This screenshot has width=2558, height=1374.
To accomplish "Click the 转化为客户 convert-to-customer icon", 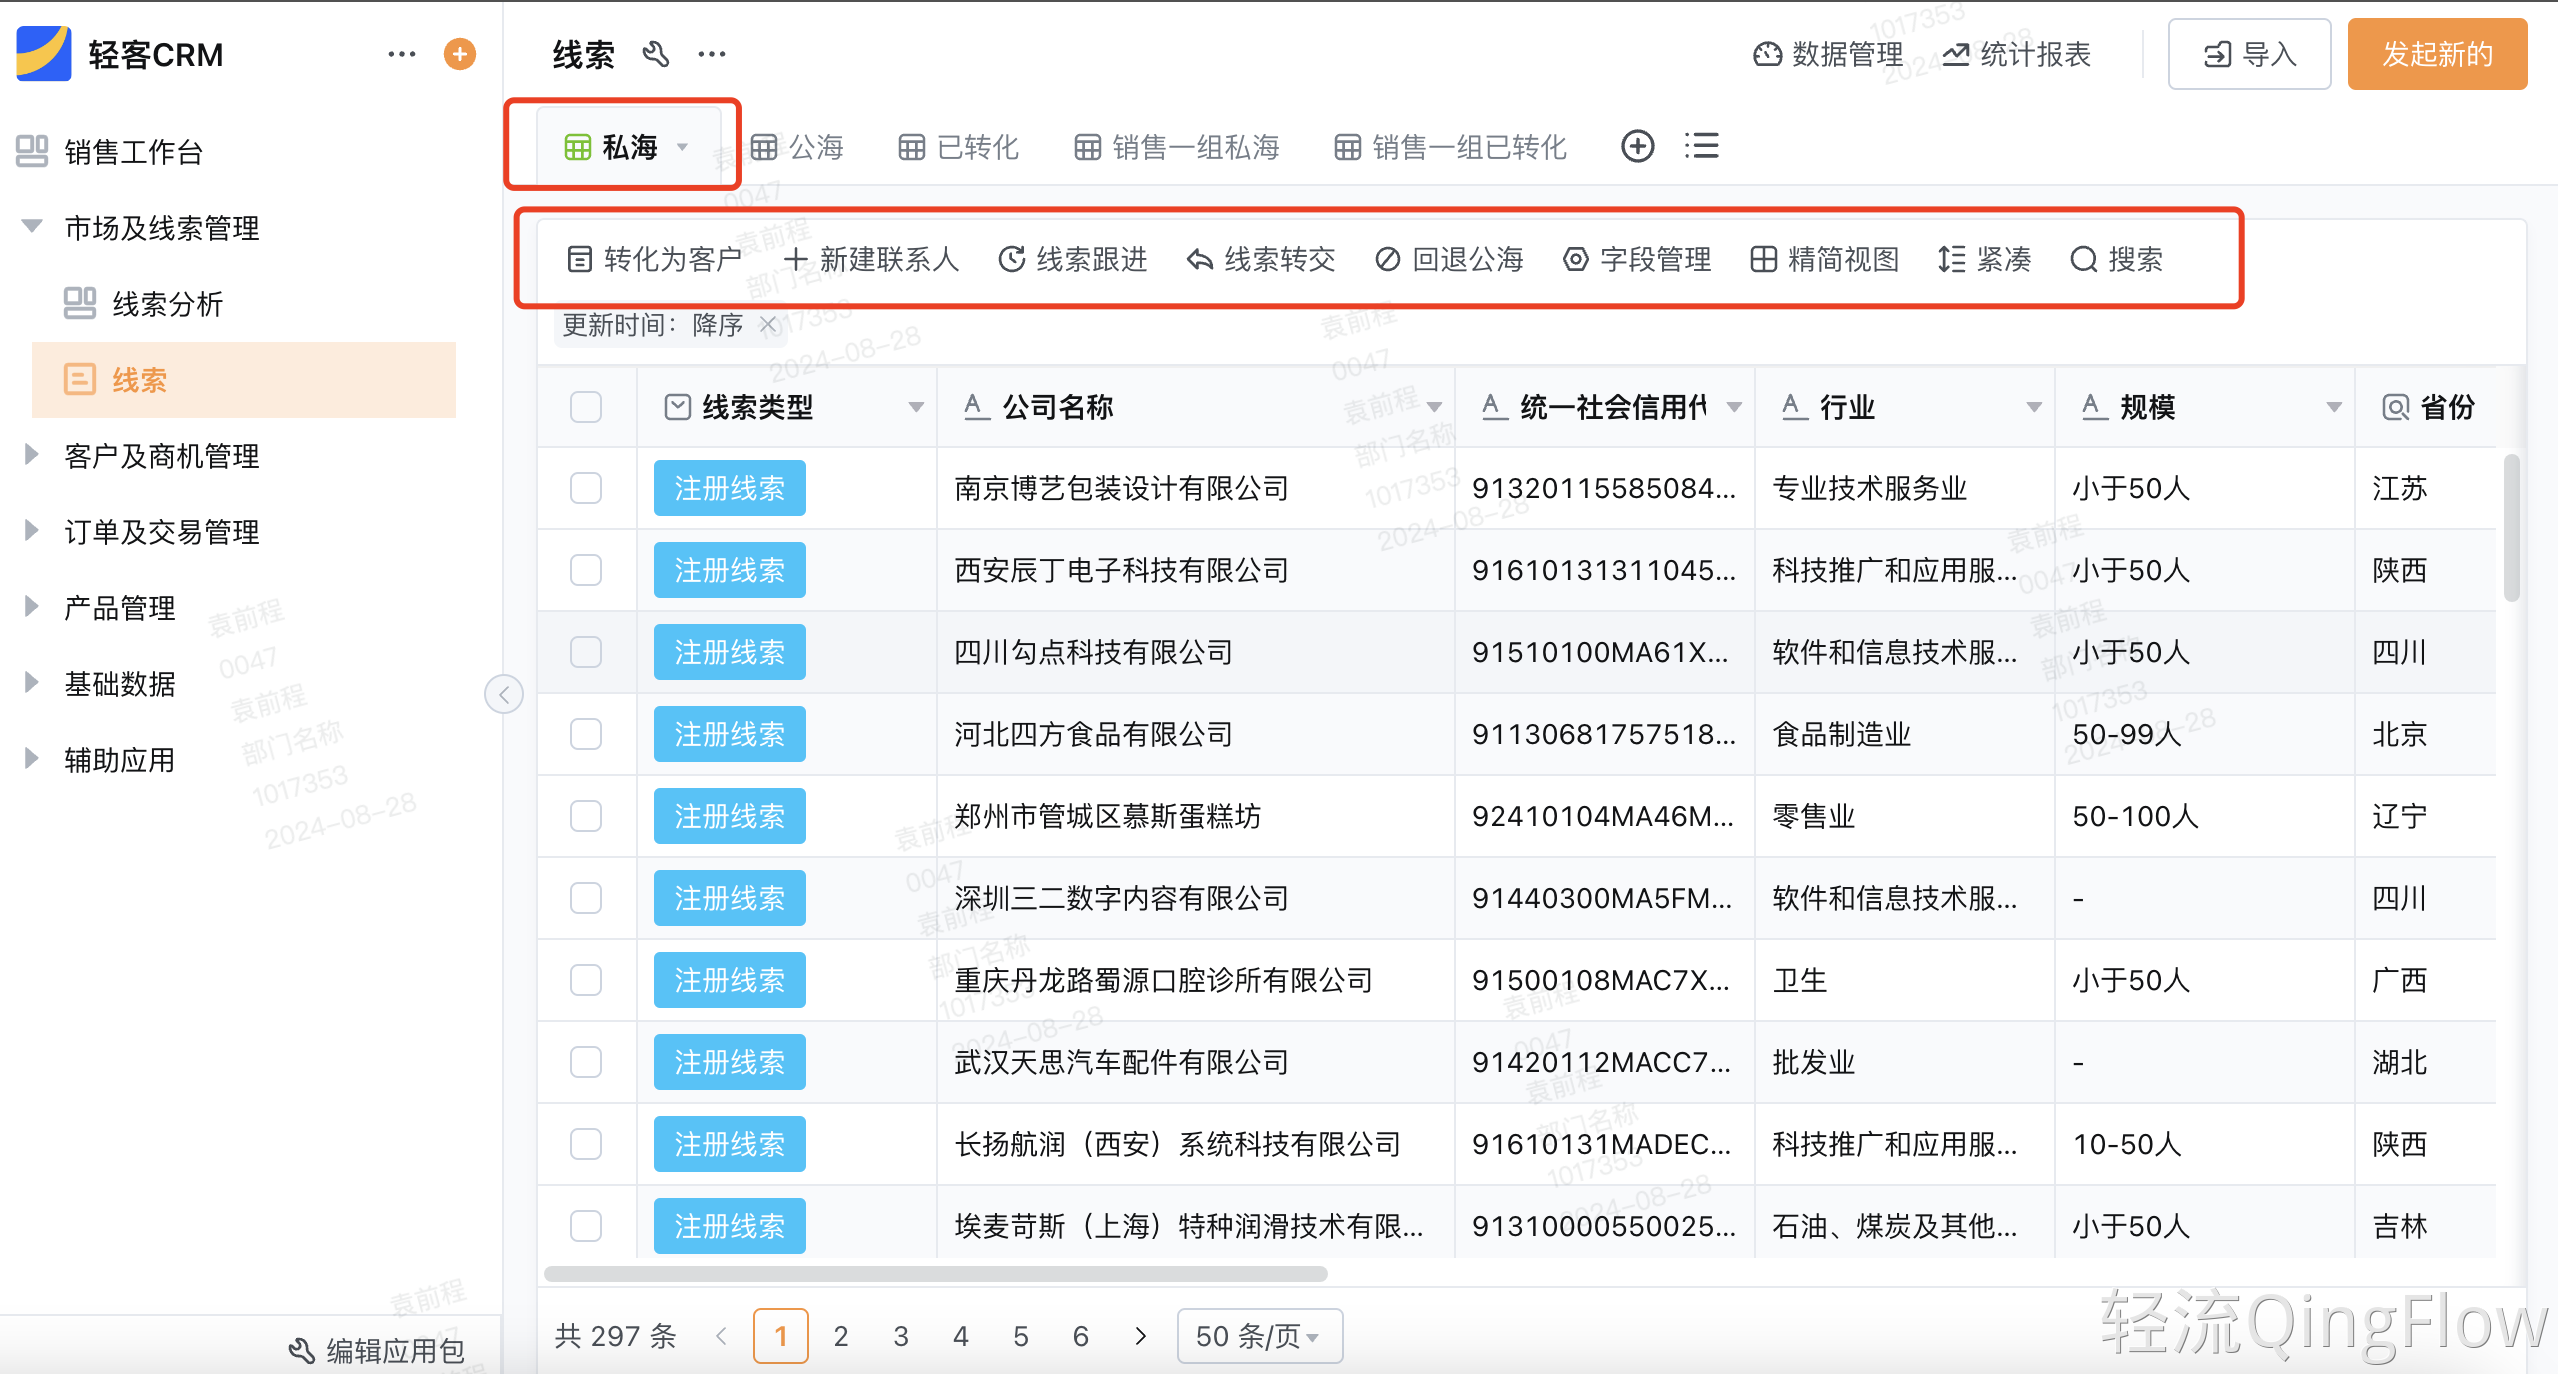I will (580, 259).
